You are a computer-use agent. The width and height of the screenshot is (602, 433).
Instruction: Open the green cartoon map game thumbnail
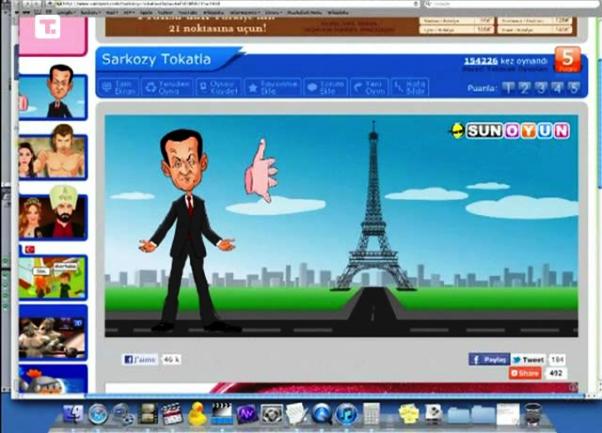click(x=53, y=277)
